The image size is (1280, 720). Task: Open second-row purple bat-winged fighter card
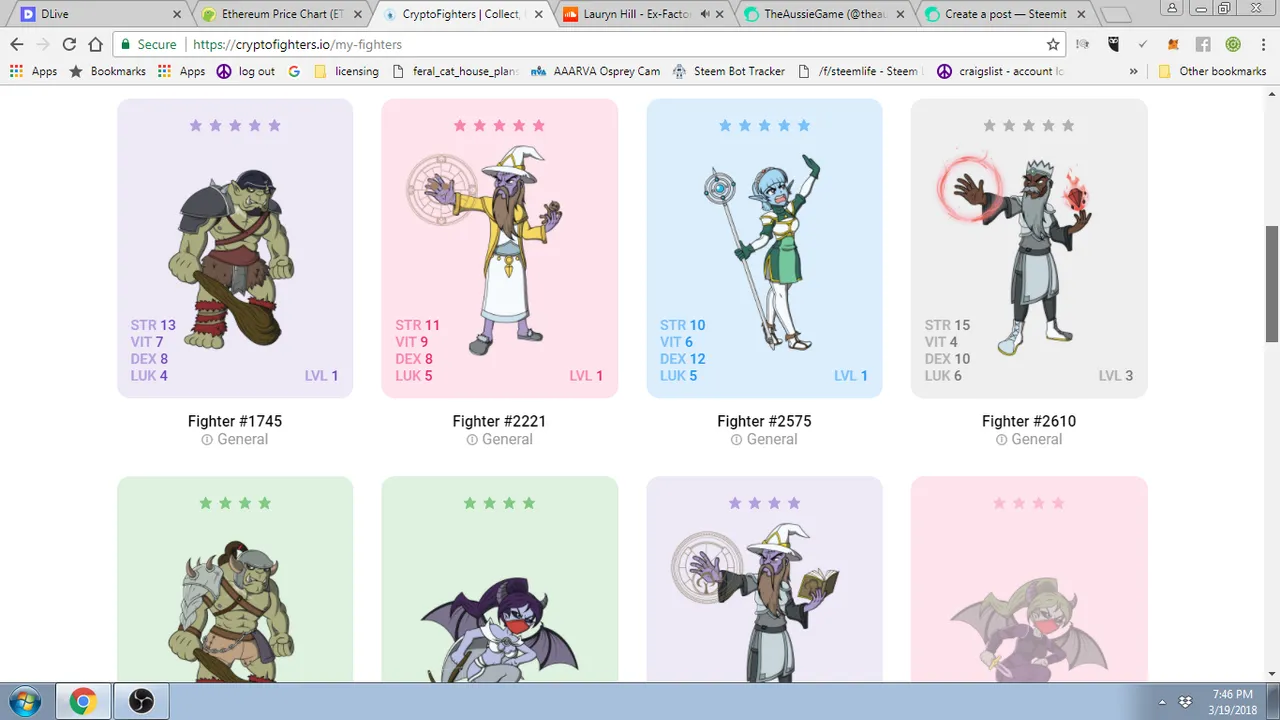tap(499, 580)
